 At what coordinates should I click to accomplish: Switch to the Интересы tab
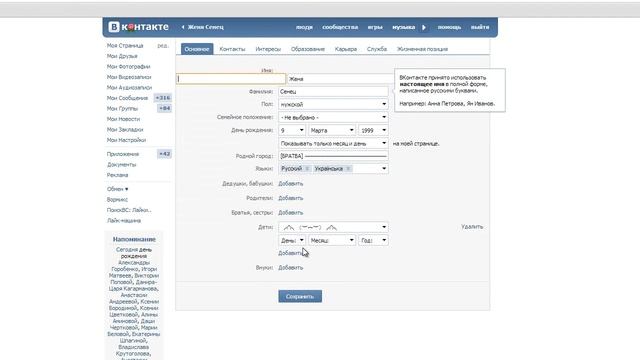268,49
